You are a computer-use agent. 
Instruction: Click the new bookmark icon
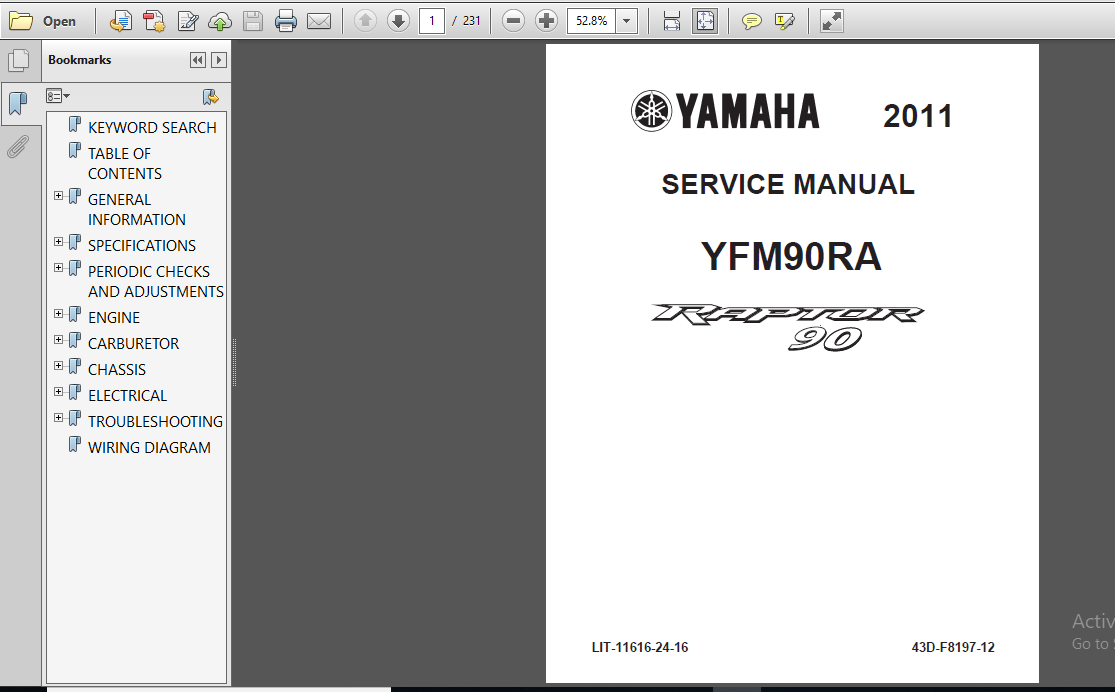[210, 97]
